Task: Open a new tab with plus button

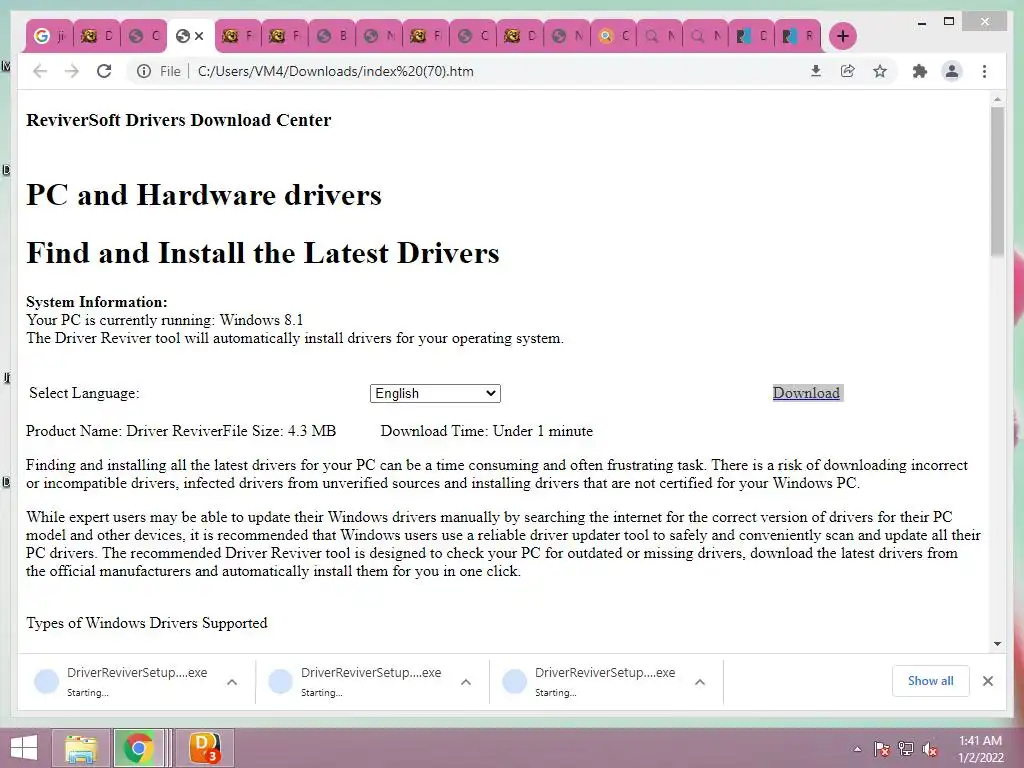Action: (x=842, y=36)
